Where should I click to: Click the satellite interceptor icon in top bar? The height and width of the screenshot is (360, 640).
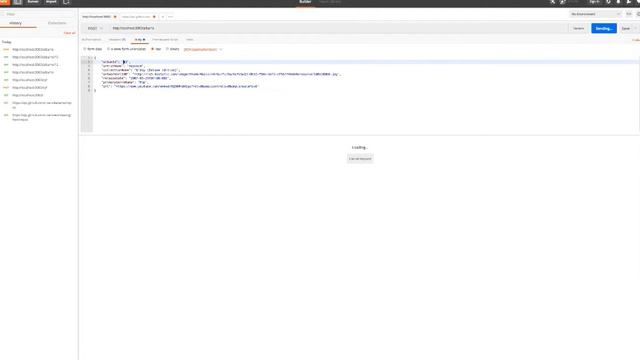click(x=552, y=2)
